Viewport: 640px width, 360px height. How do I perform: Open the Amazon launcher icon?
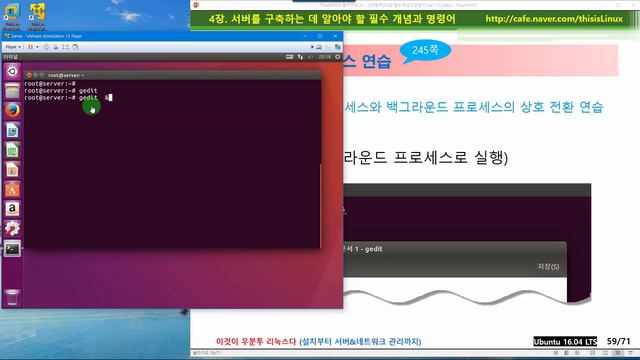[x=12, y=209]
